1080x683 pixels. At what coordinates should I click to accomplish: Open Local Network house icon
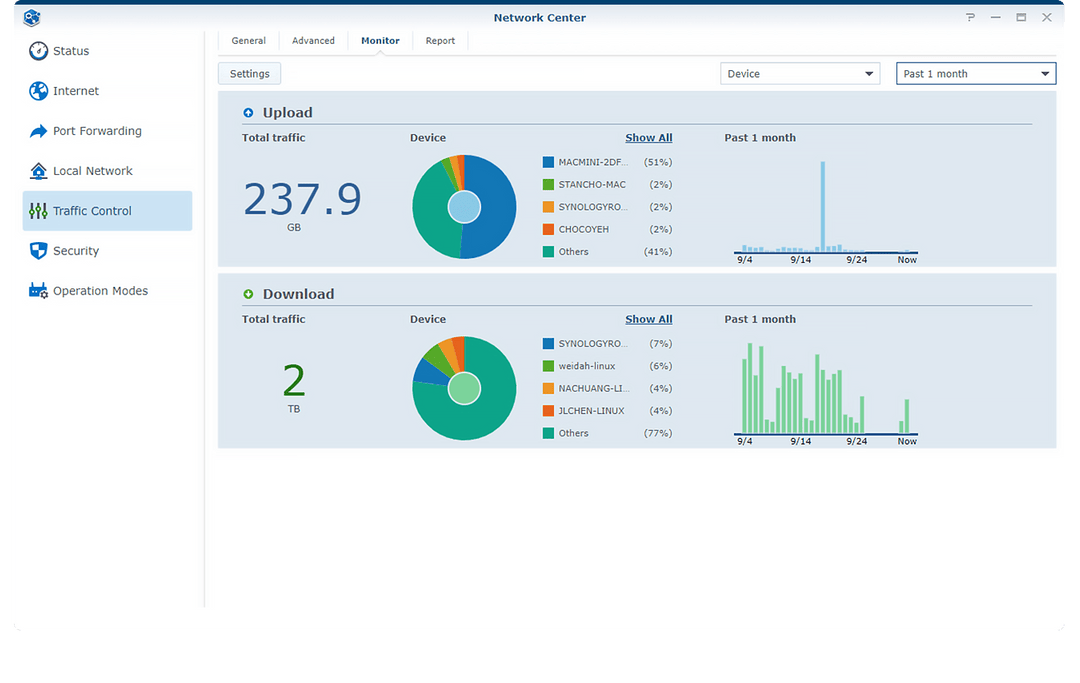click(38, 171)
